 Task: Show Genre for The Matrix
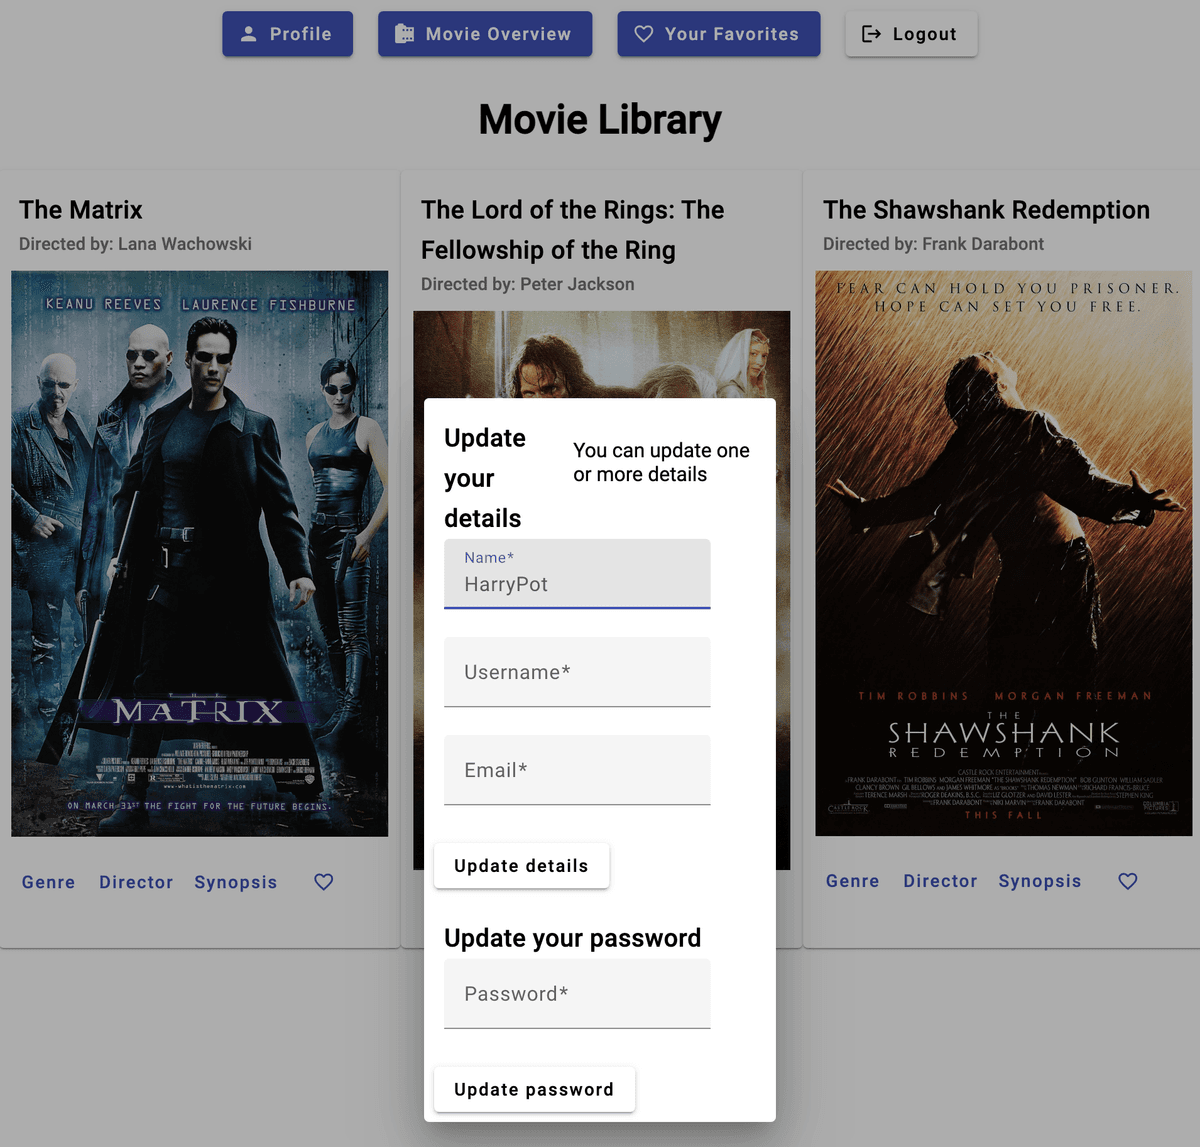tap(49, 882)
